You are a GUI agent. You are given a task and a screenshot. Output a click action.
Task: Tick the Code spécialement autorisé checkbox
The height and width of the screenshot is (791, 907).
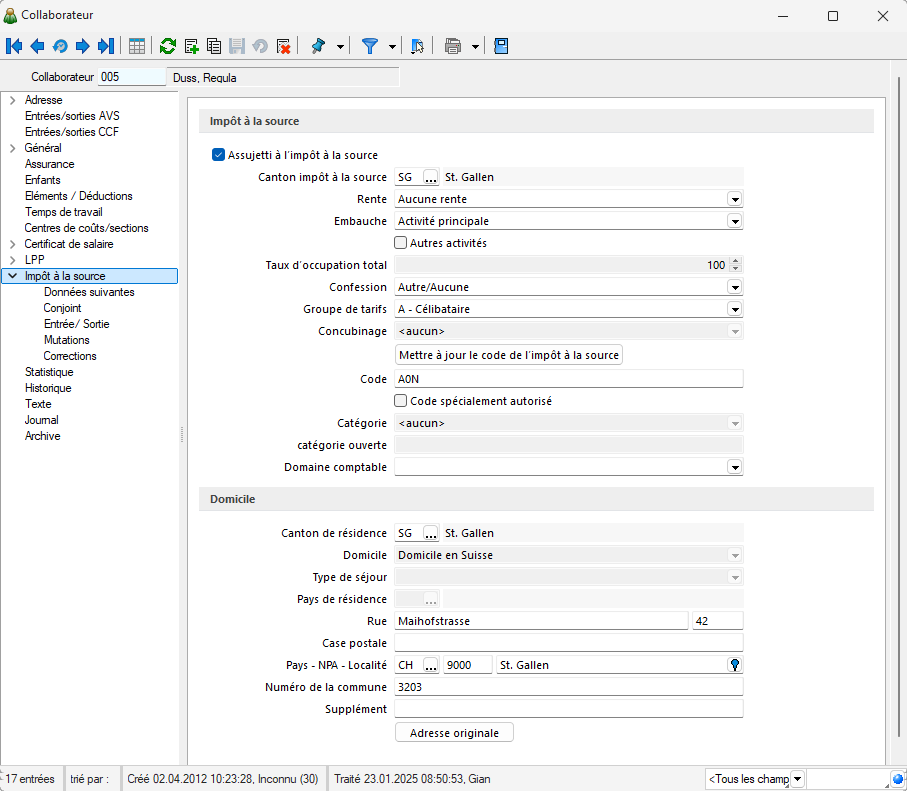pyautogui.click(x=401, y=401)
